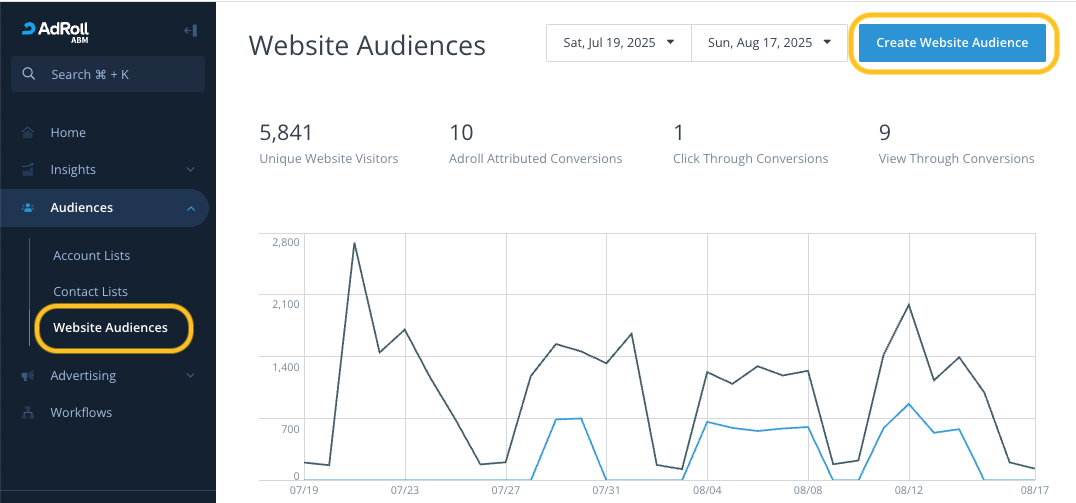
Task: Expand the Insights menu chevron
Action: [x=190, y=170]
